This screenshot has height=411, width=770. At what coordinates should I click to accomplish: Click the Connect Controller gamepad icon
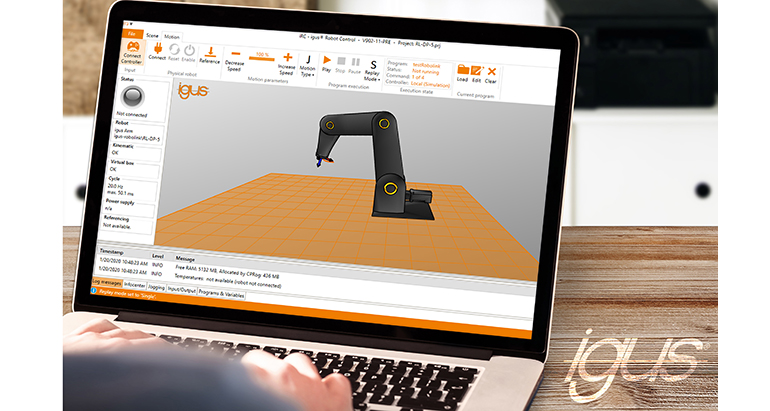(x=133, y=47)
